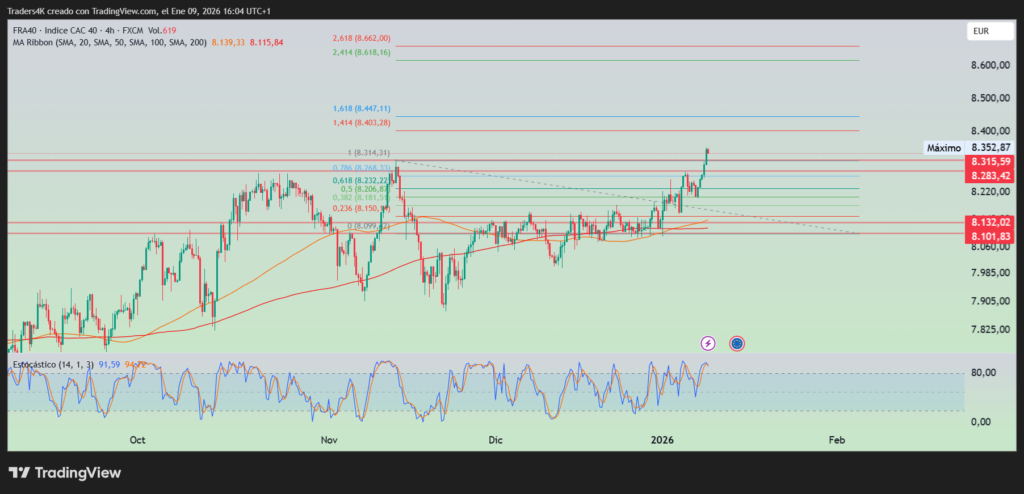Select the red 8.315,59 price label
Viewport: 1024px width, 494px height.
pos(990,162)
